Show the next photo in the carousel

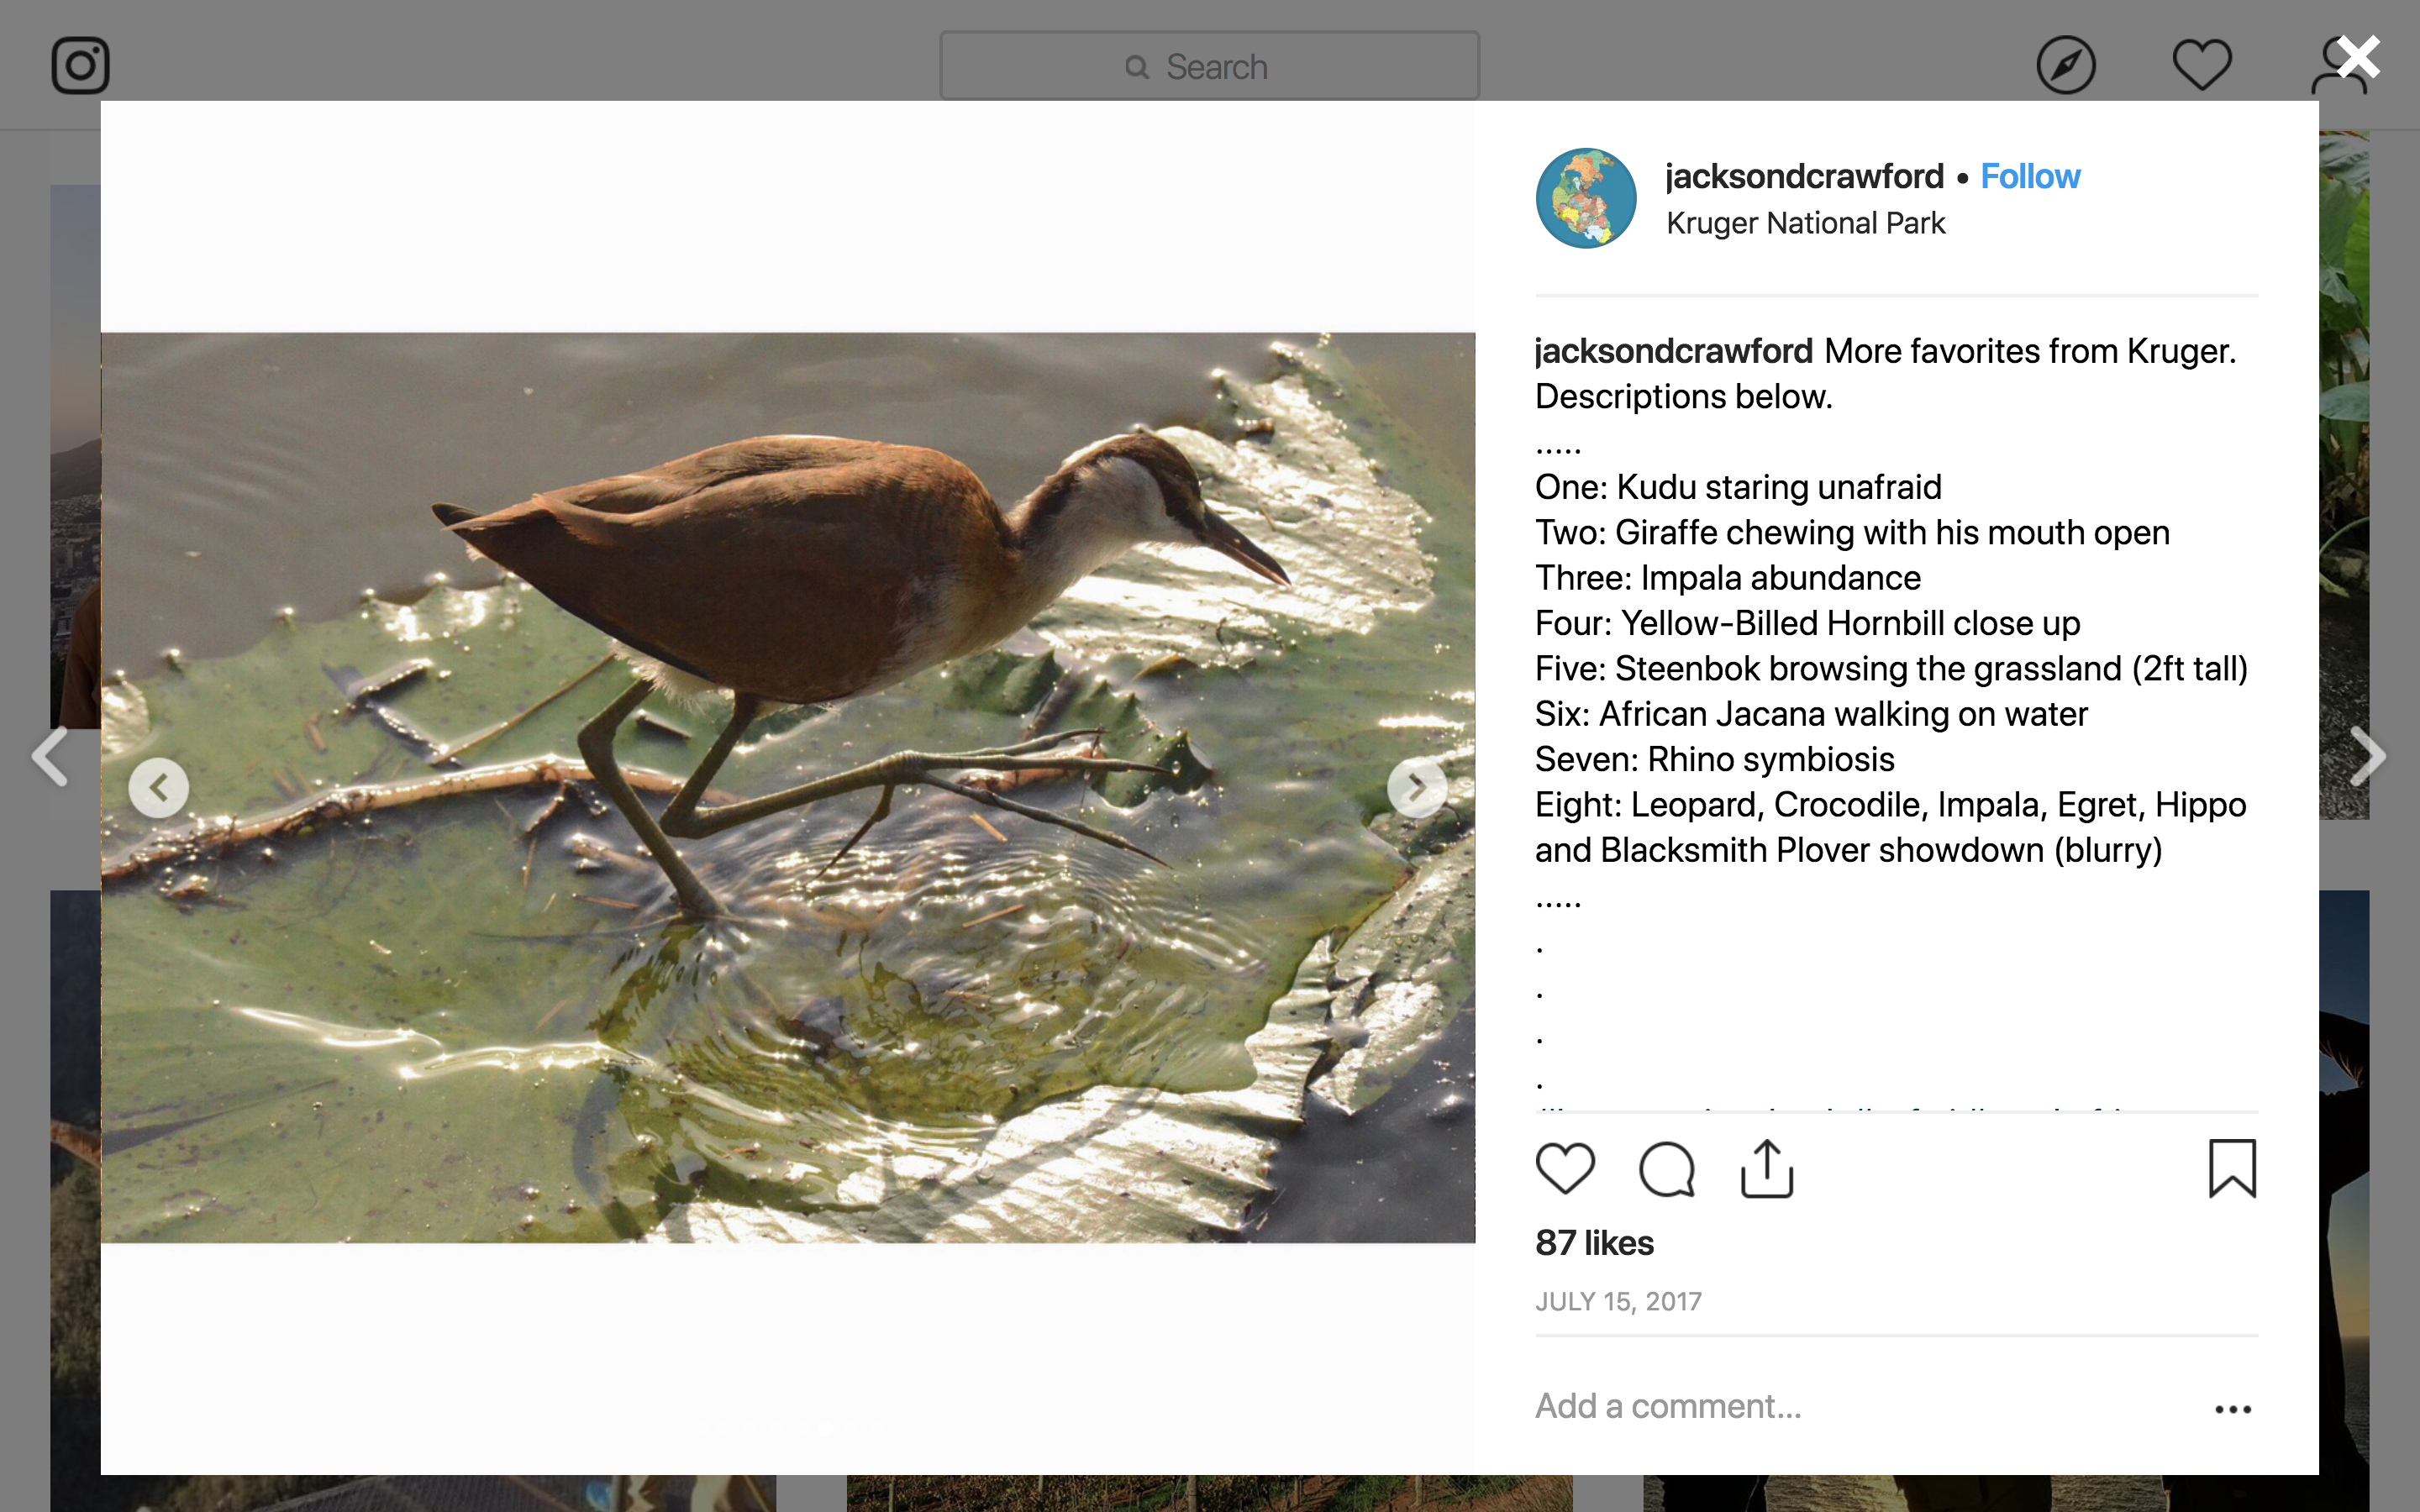click(1416, 788)
